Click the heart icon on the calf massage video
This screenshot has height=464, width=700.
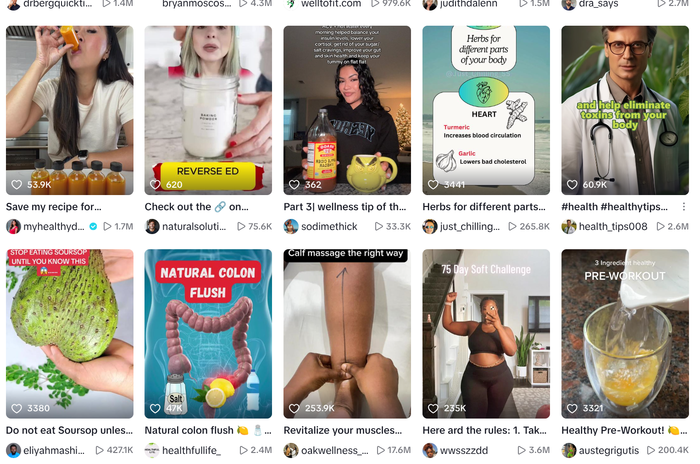tap(294, 408)
